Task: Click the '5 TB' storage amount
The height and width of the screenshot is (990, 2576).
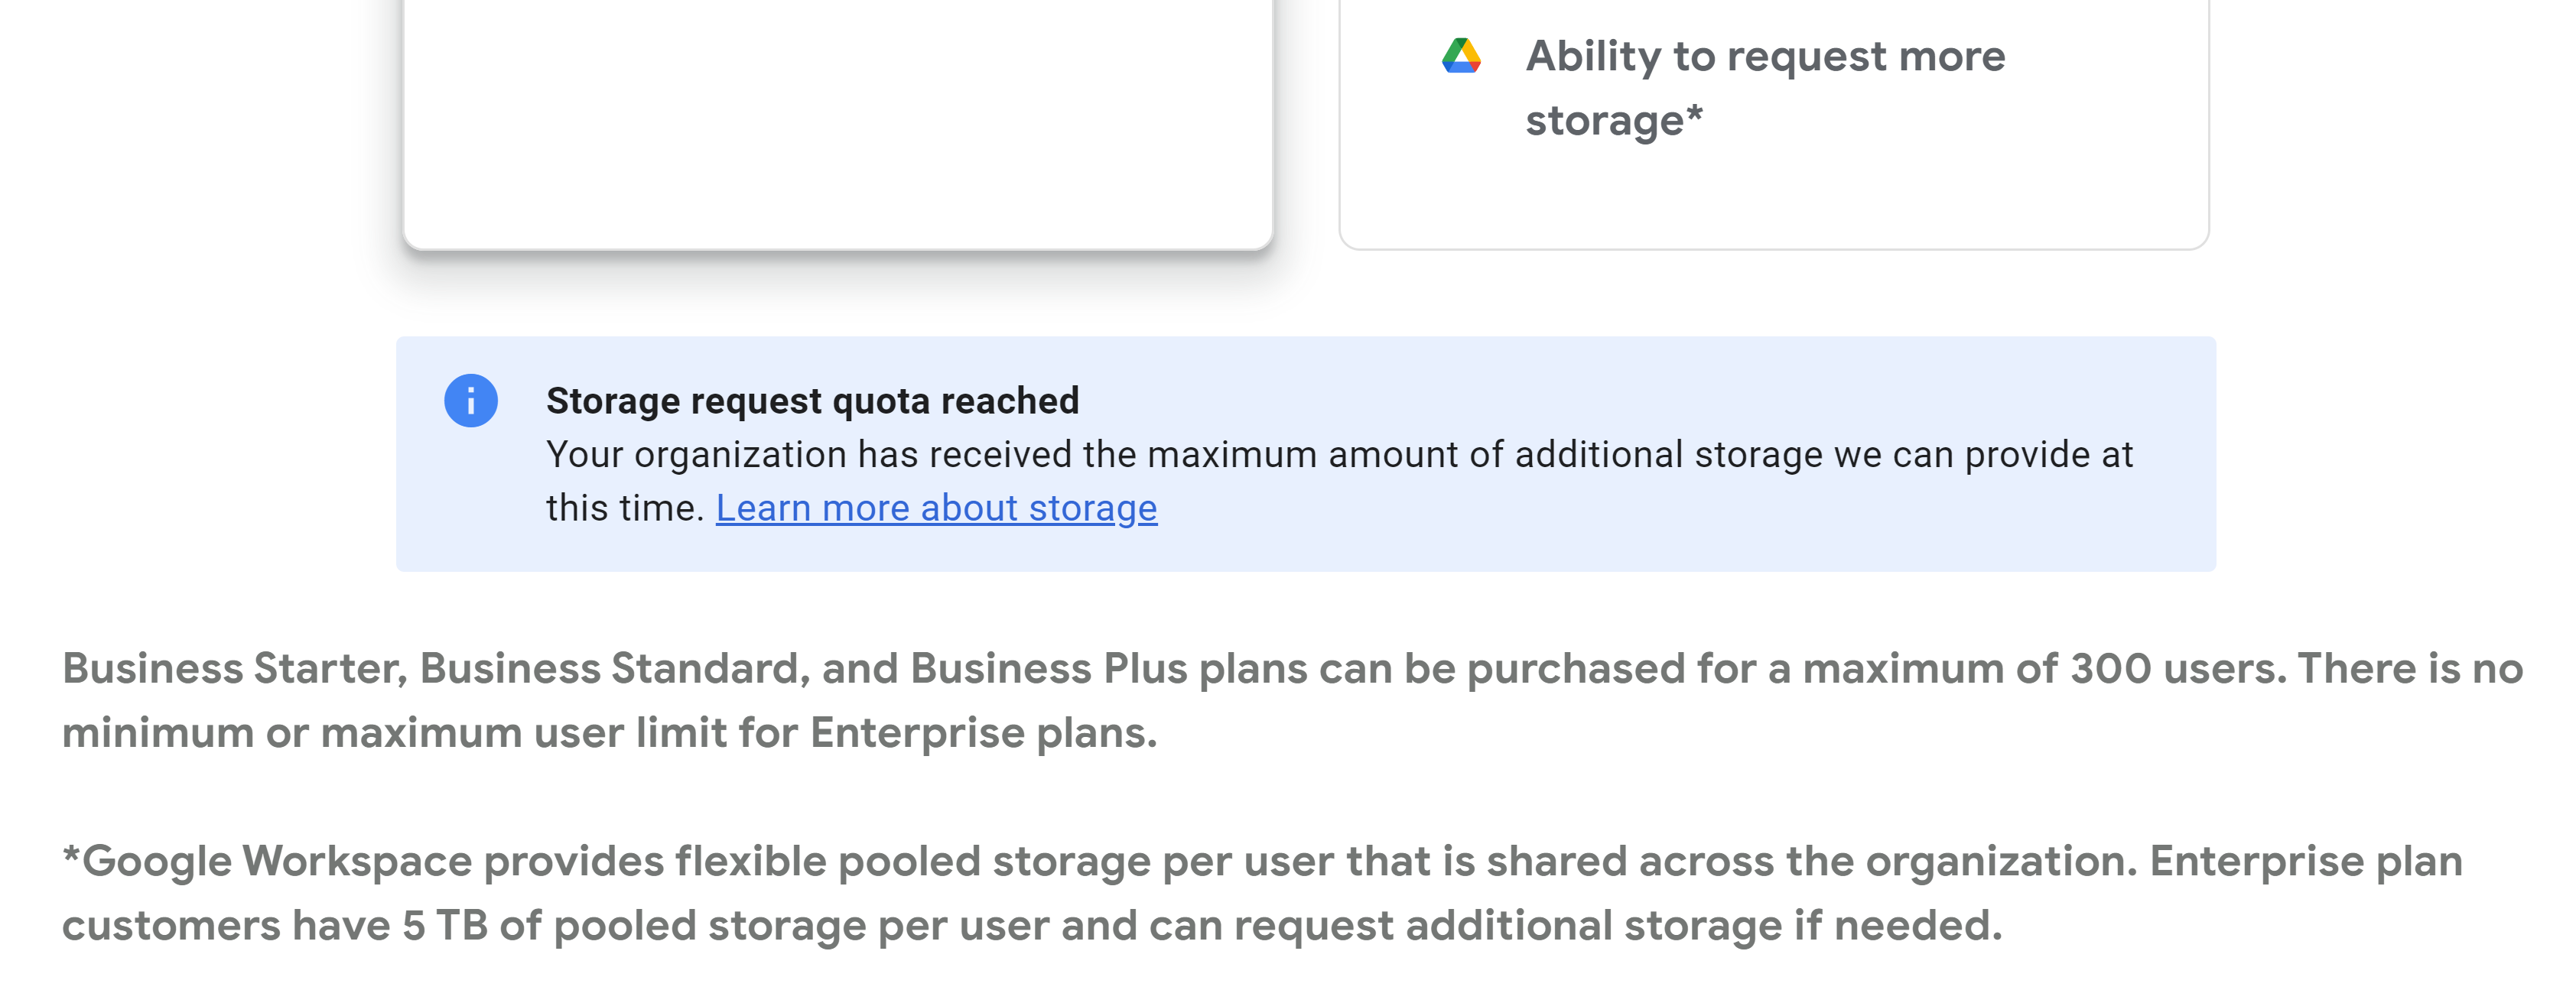Action: point(445,926)
